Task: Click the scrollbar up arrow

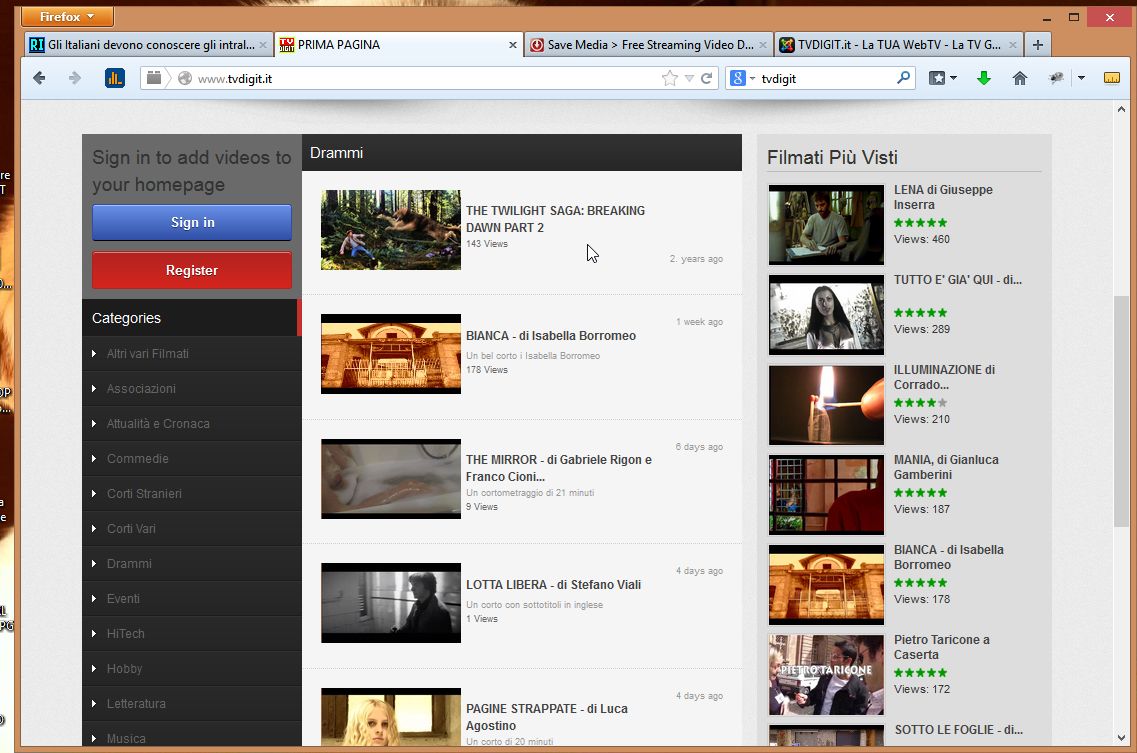Action: point(1121,110)
